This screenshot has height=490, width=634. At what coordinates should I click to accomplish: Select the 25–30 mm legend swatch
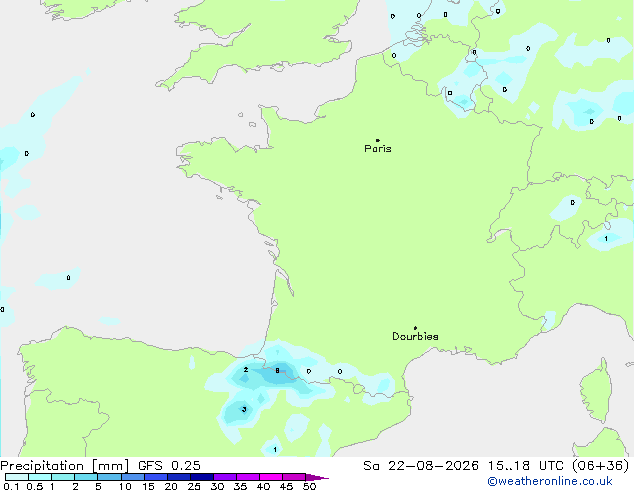(x=202, y=477)
